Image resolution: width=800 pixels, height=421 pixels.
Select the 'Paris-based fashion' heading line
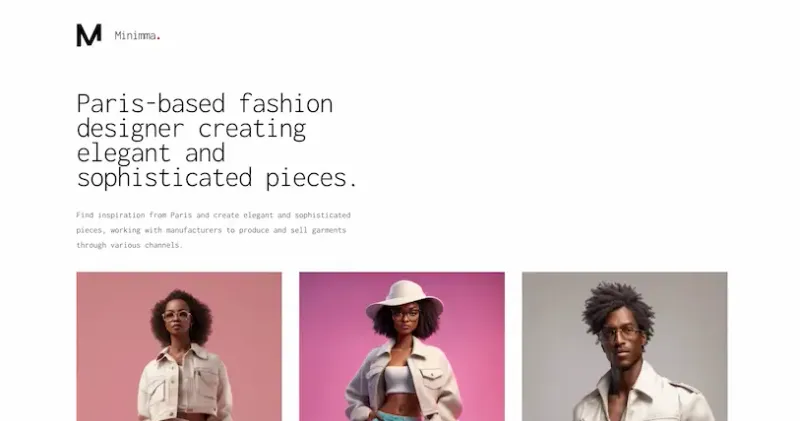205,104
